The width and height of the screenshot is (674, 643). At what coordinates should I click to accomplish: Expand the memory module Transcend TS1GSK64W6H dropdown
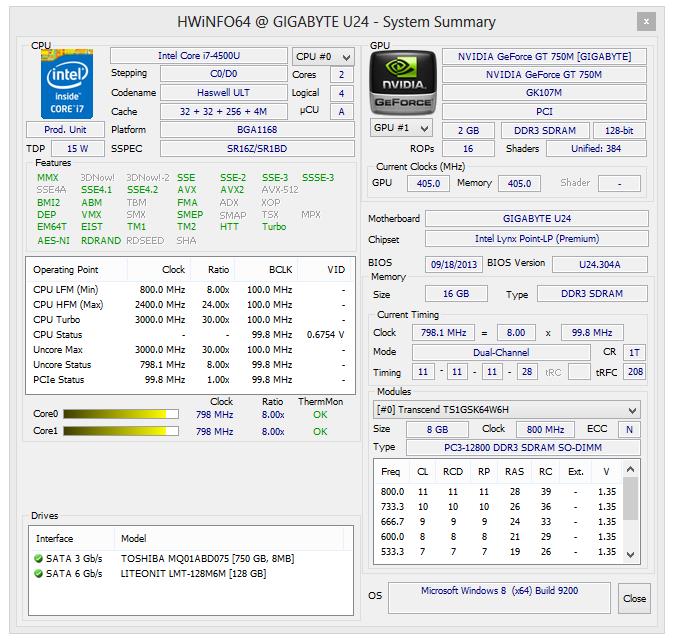pyautogui.click(x=506, y=410)
